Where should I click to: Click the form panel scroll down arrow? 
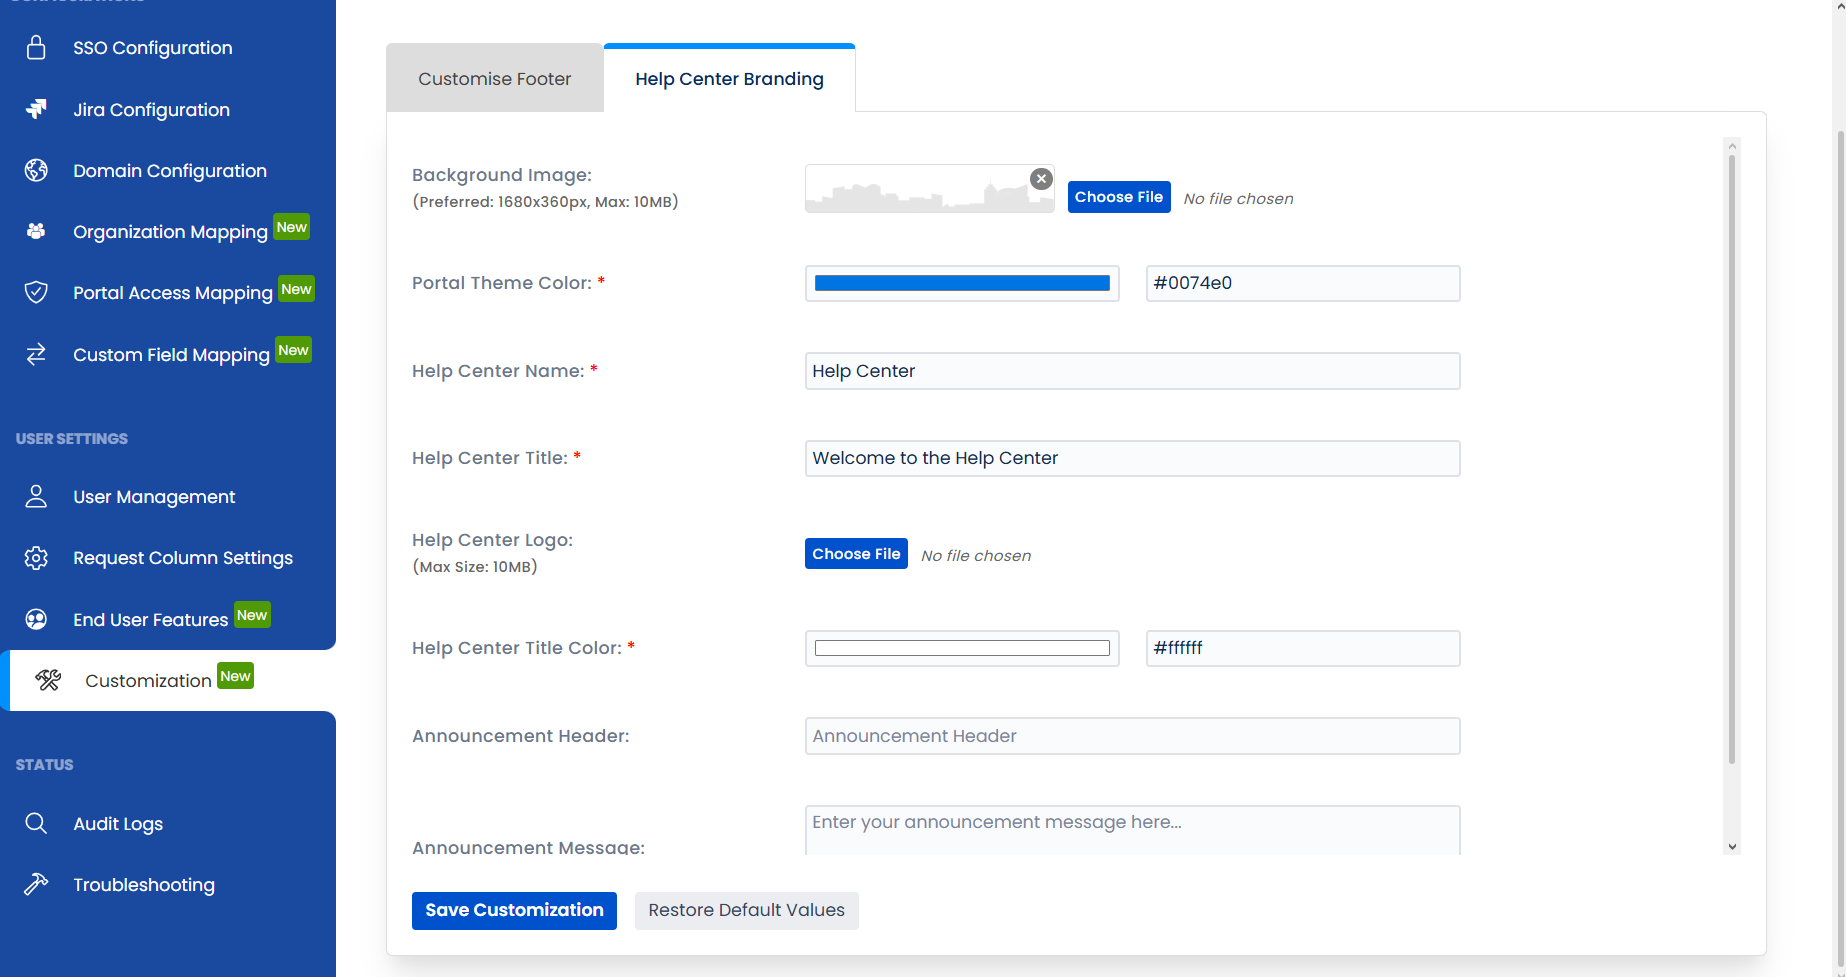pyautogui.click(x=1732, y=846)
